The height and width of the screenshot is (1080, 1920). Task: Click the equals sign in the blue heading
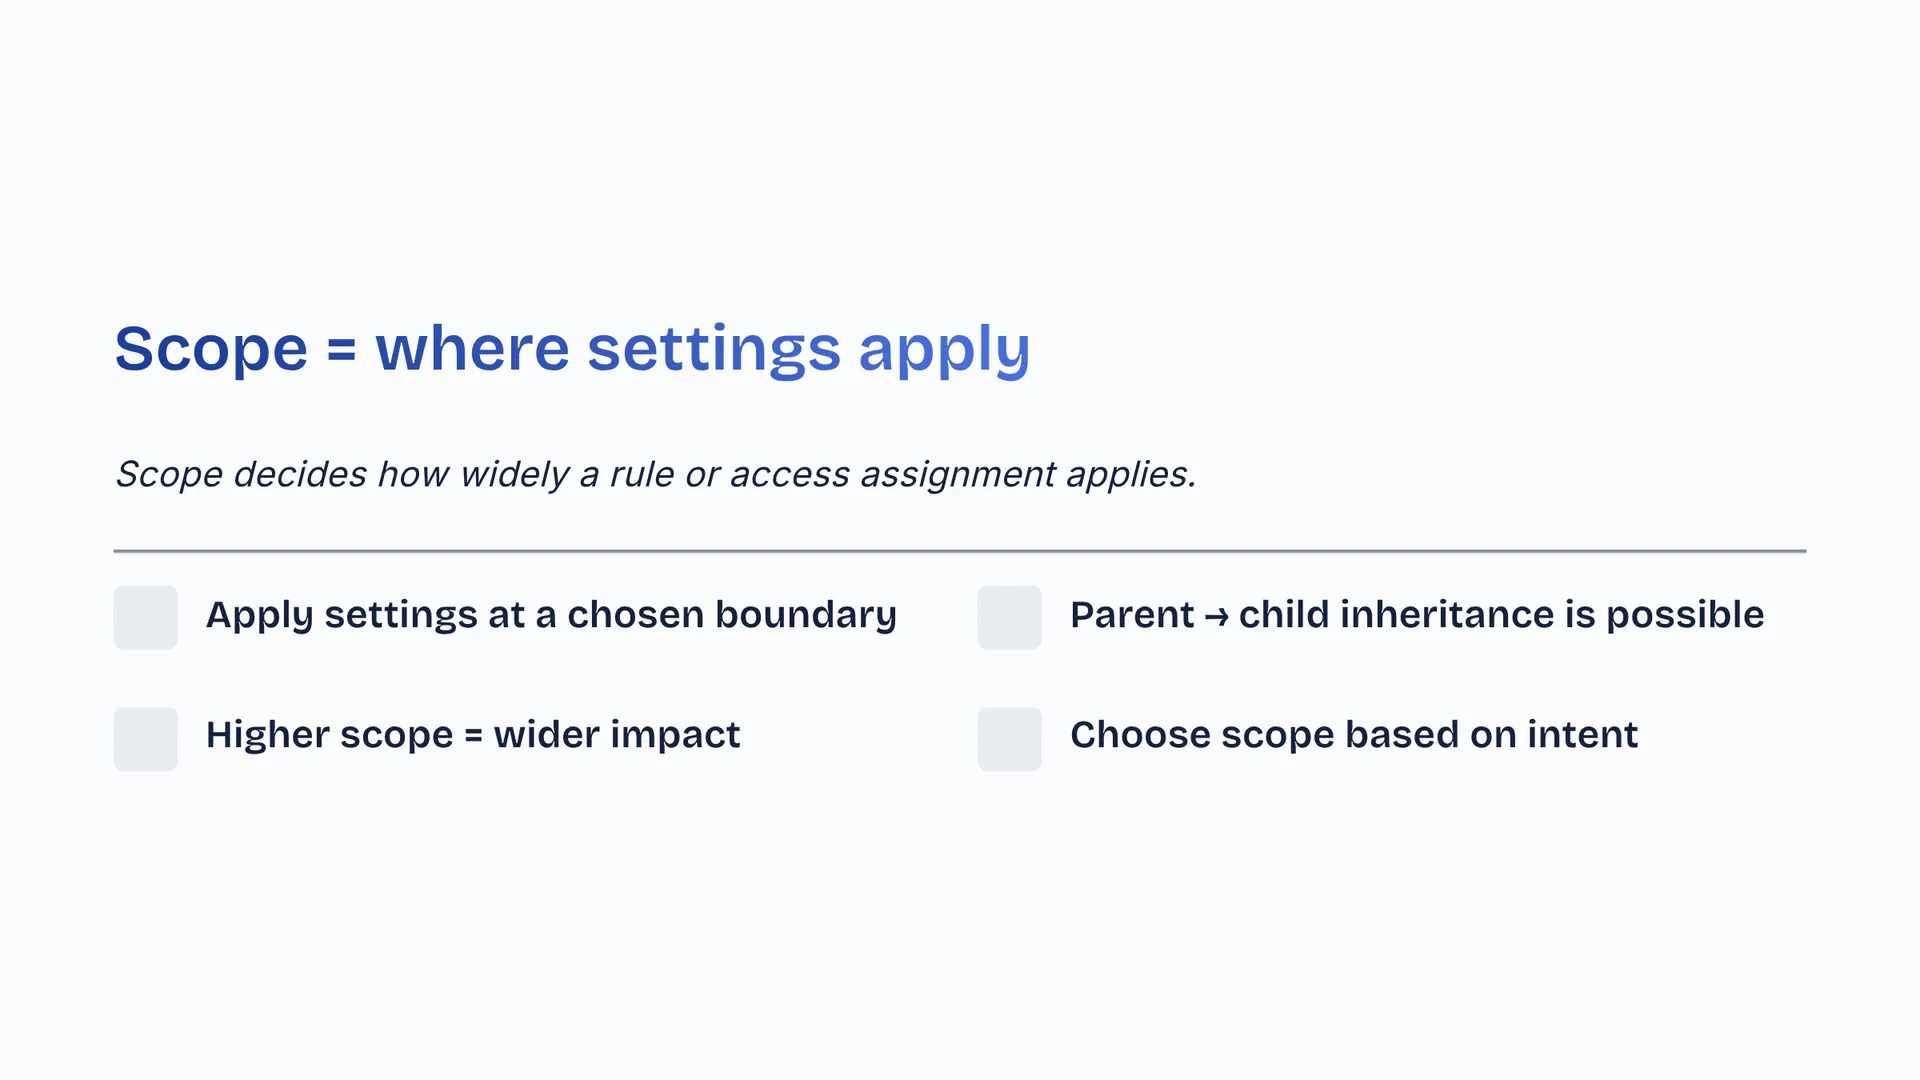click(x=341, y=350)
